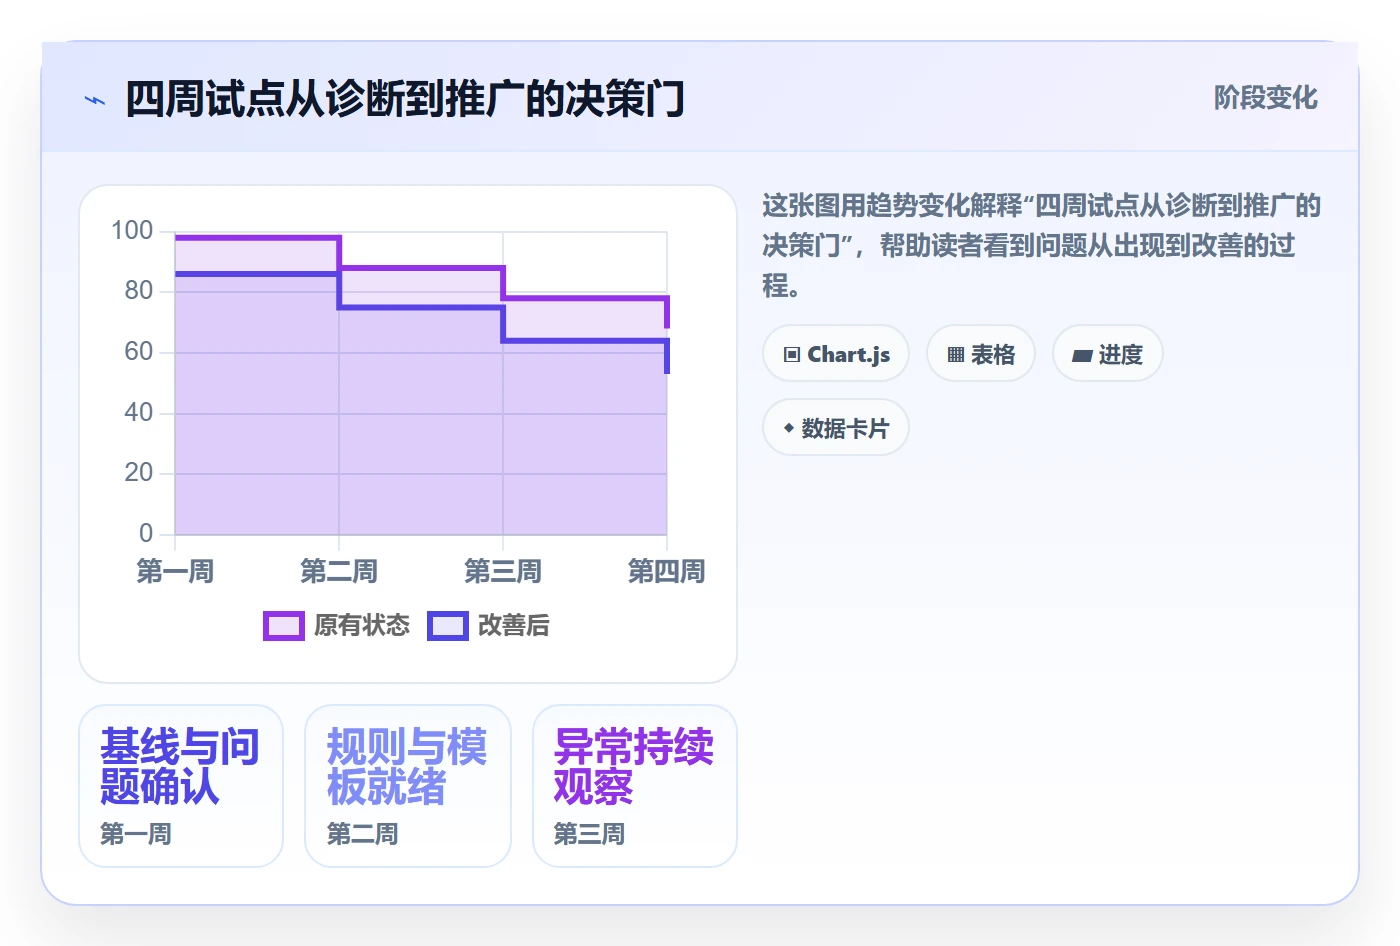Viewport: 1400px width, 946px height.
Task: Click 第二周 under the 规则与模板就绪 card
Action: click(363, 834)
